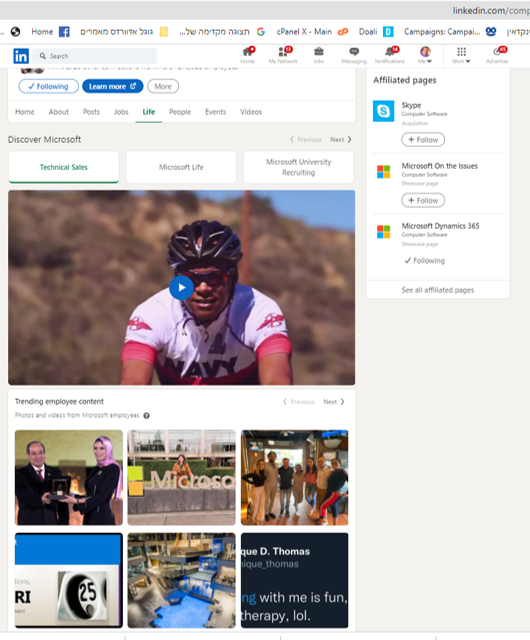The height and width of the screenshot is (640, 530).
Task: Click See all affiliated pages
Action: click(438, 290)
